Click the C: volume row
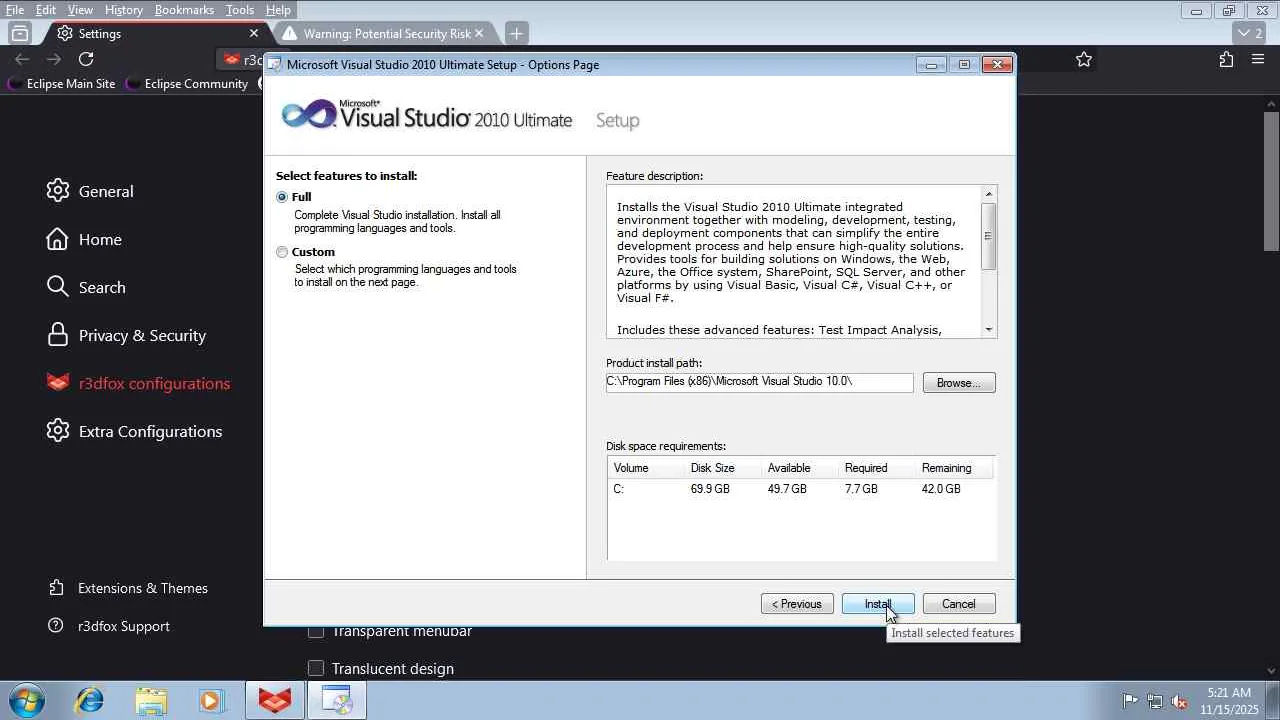The width and height of the screenshot is (1280, 720). pos(801,489)
